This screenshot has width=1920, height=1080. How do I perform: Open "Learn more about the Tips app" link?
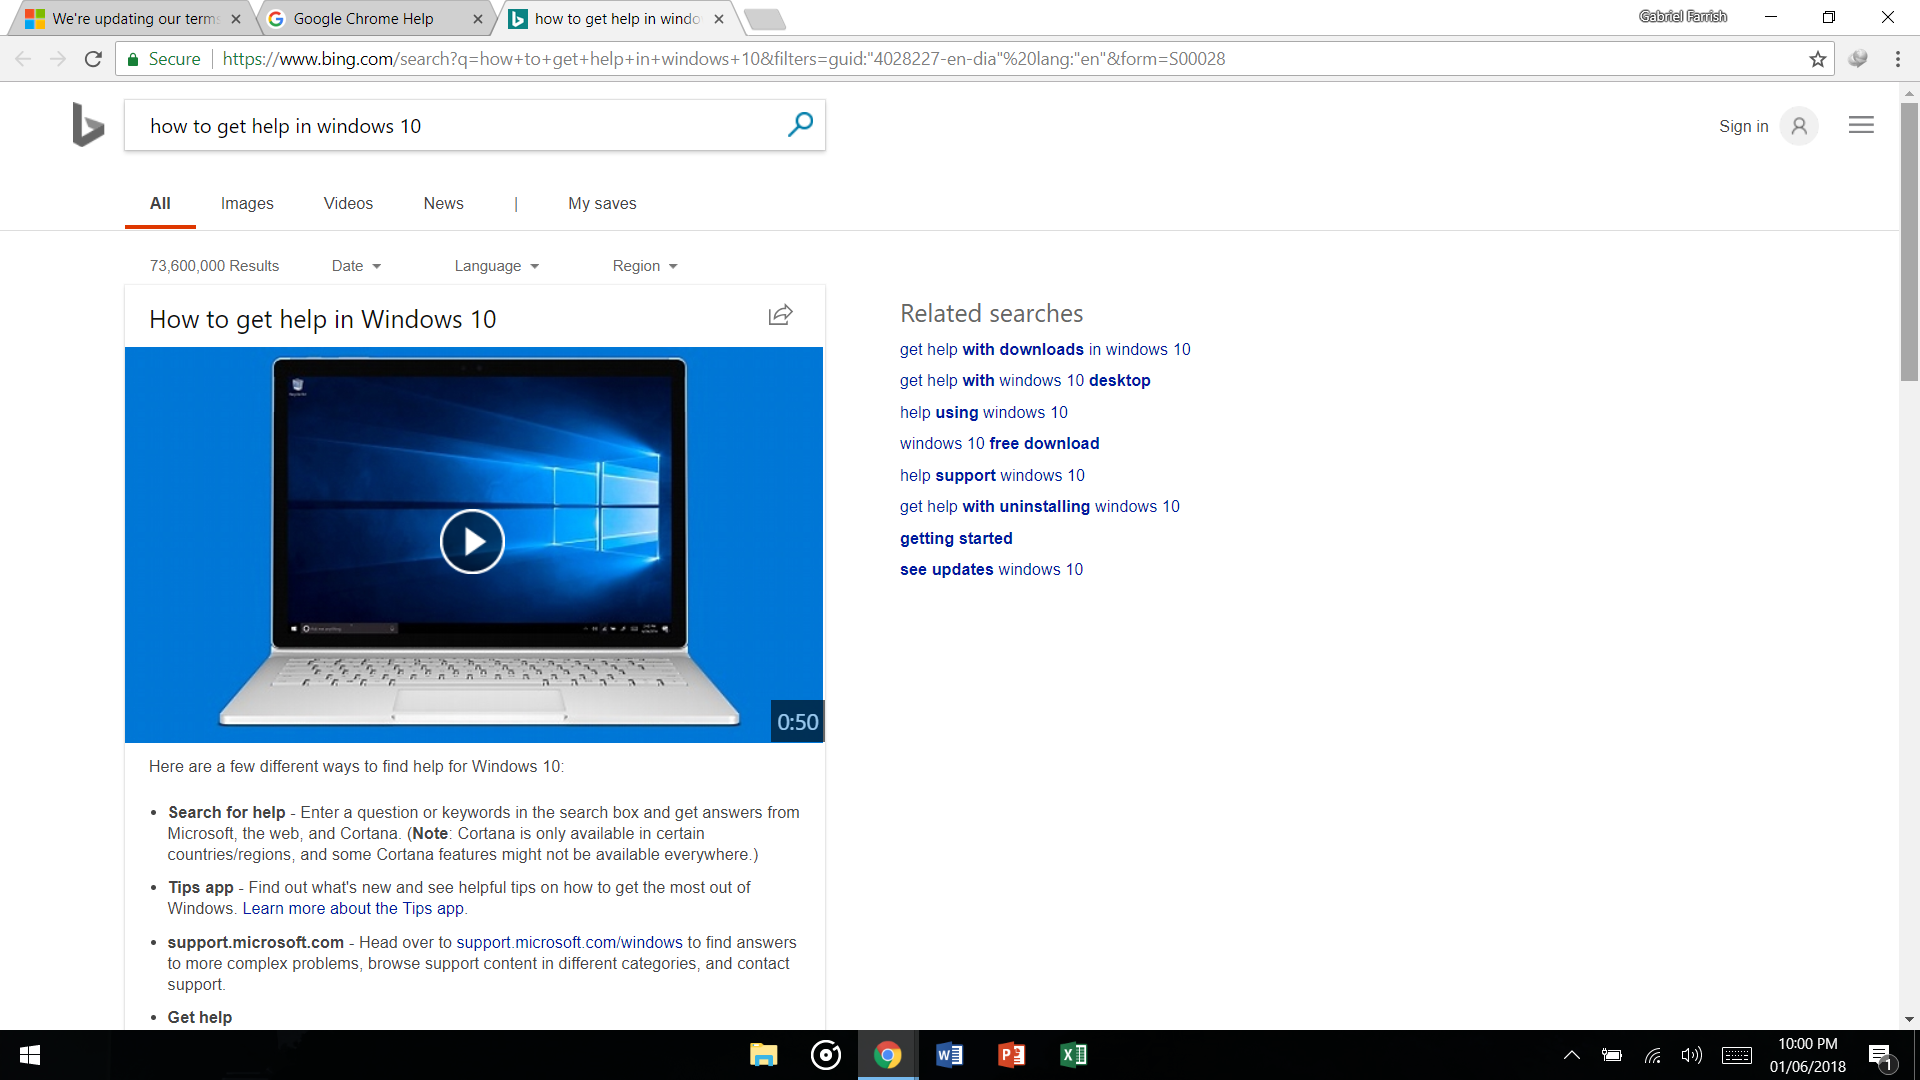click(x=353, y=909)
